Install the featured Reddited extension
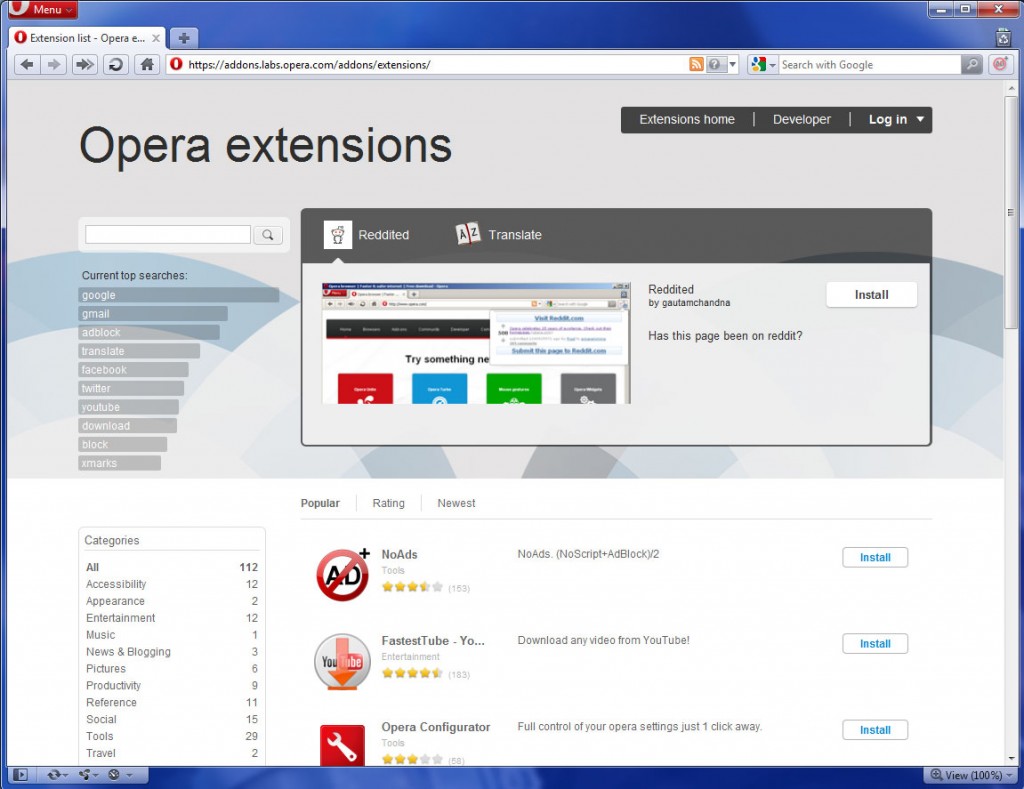 tap(871, 295)
